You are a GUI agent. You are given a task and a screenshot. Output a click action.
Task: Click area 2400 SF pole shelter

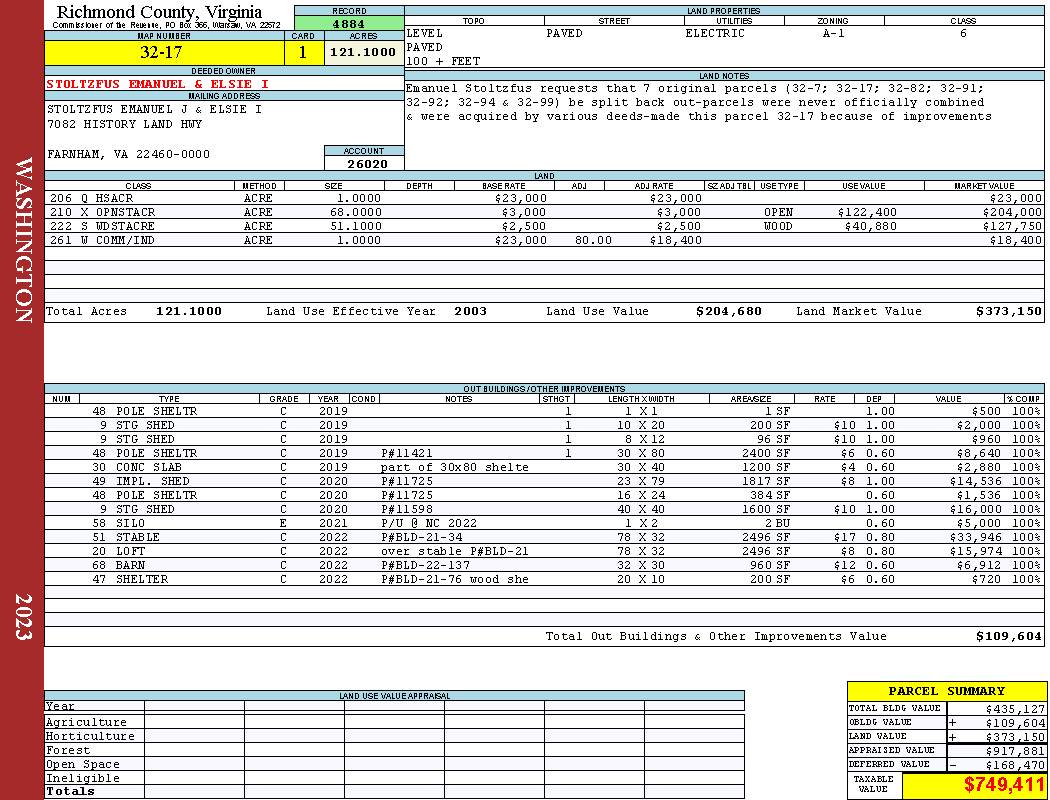click(765, 453)
